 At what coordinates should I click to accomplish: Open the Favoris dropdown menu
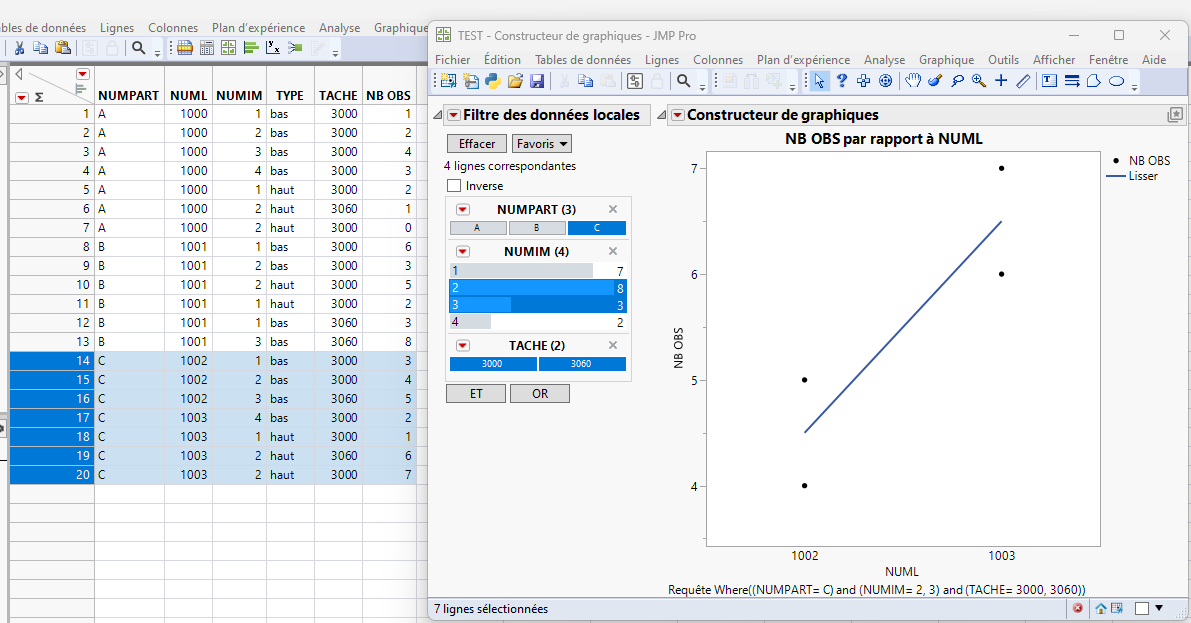[541, 143]
